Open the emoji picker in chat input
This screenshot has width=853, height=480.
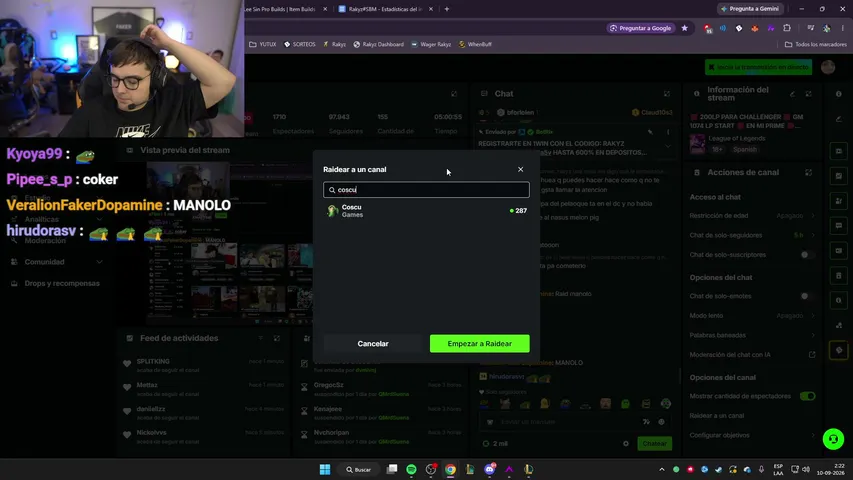[x=662, y=422]
